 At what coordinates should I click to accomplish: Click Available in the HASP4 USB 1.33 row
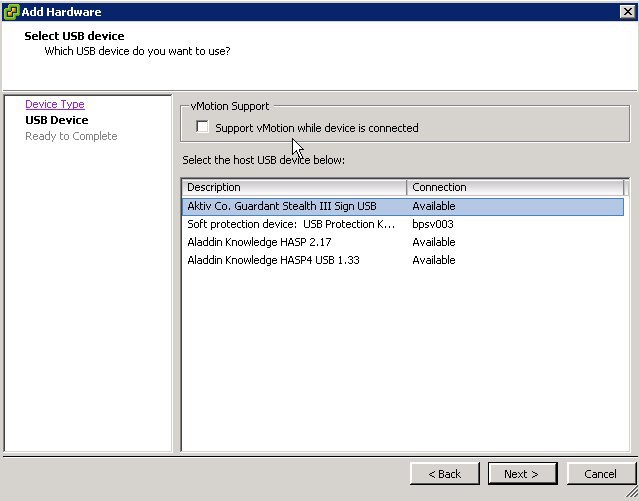click(434, 260)
